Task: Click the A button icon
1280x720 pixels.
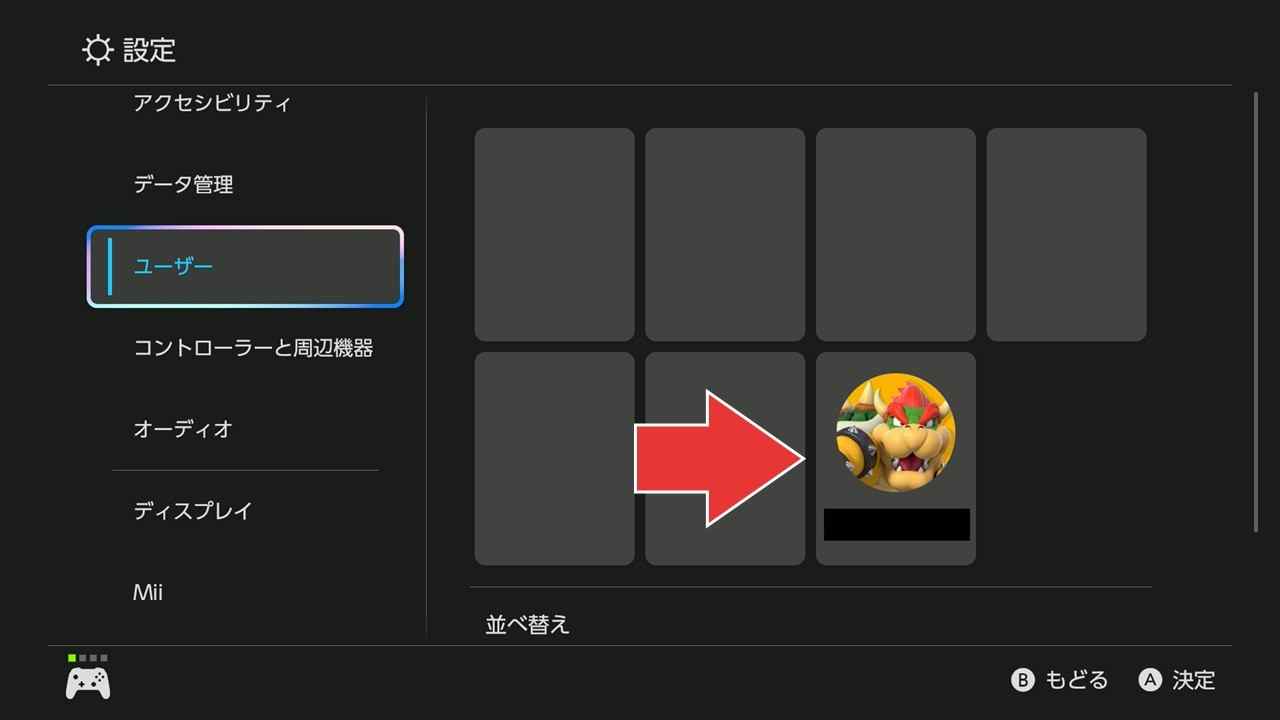Action: pyautogui.click(x=1150, y=681)
